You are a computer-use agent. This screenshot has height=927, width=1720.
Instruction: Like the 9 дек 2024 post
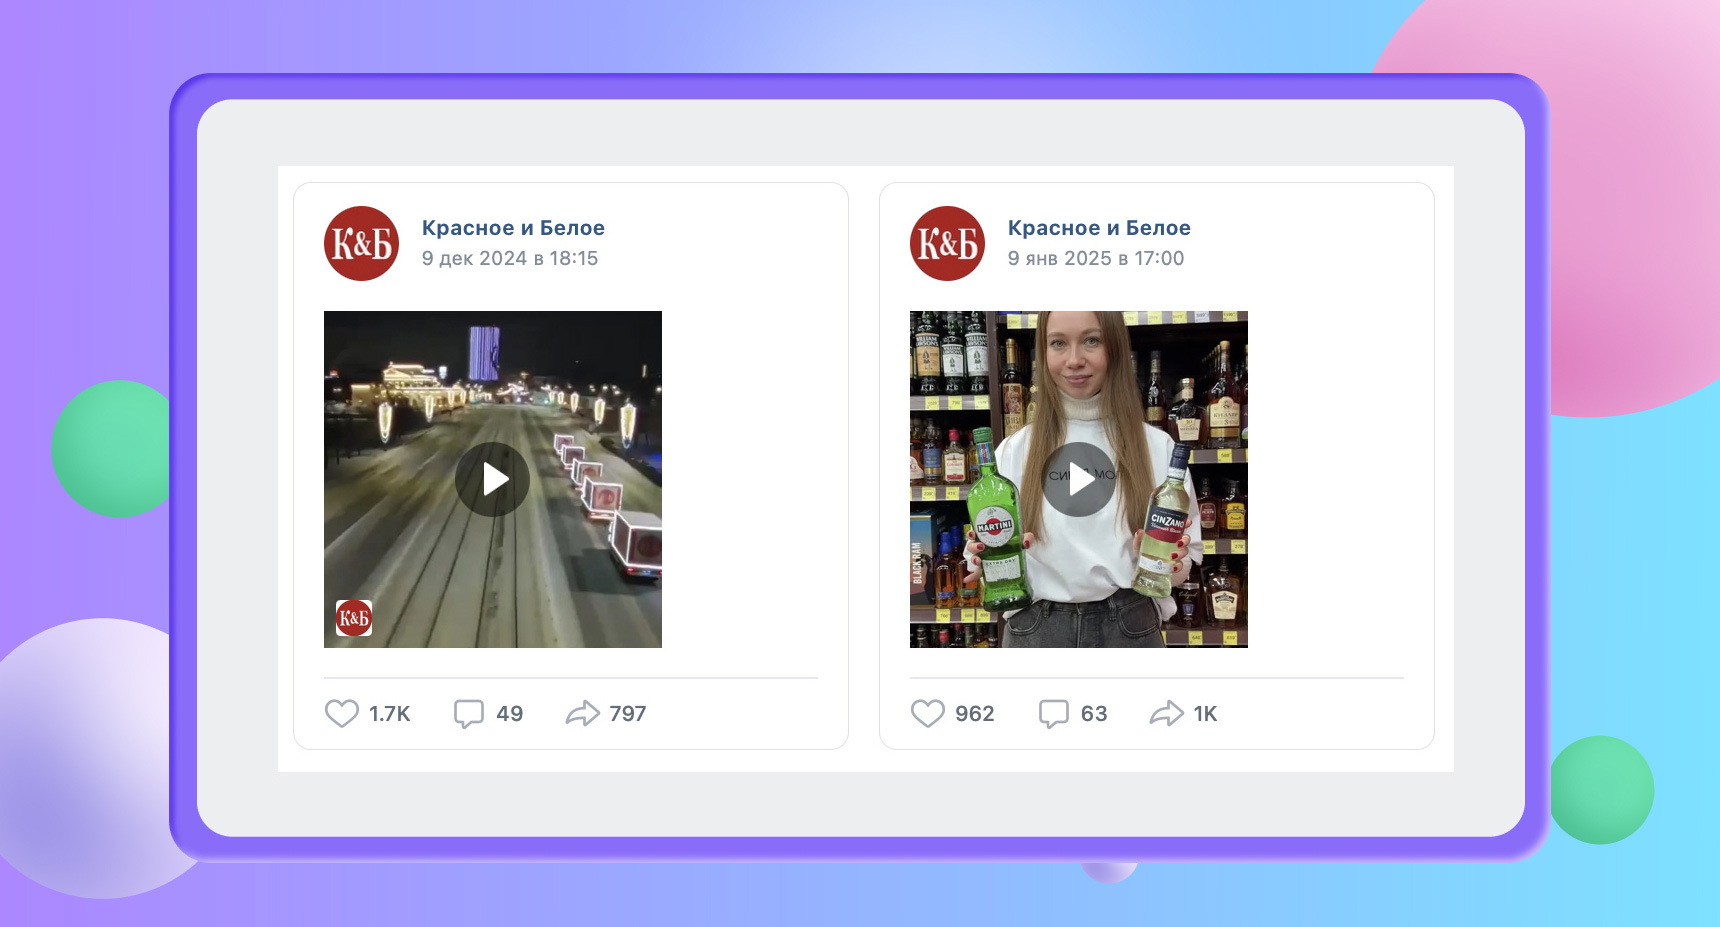tap(342, 713)
